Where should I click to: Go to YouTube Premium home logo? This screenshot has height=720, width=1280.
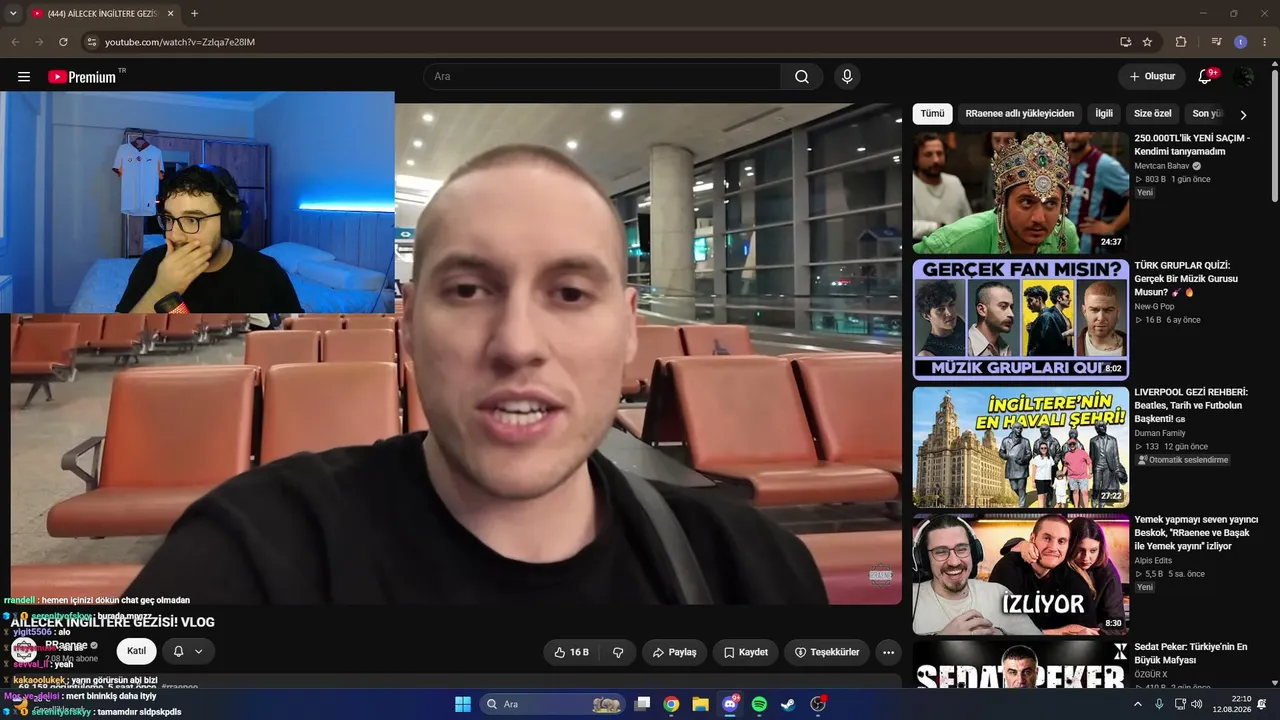point(82,77)
